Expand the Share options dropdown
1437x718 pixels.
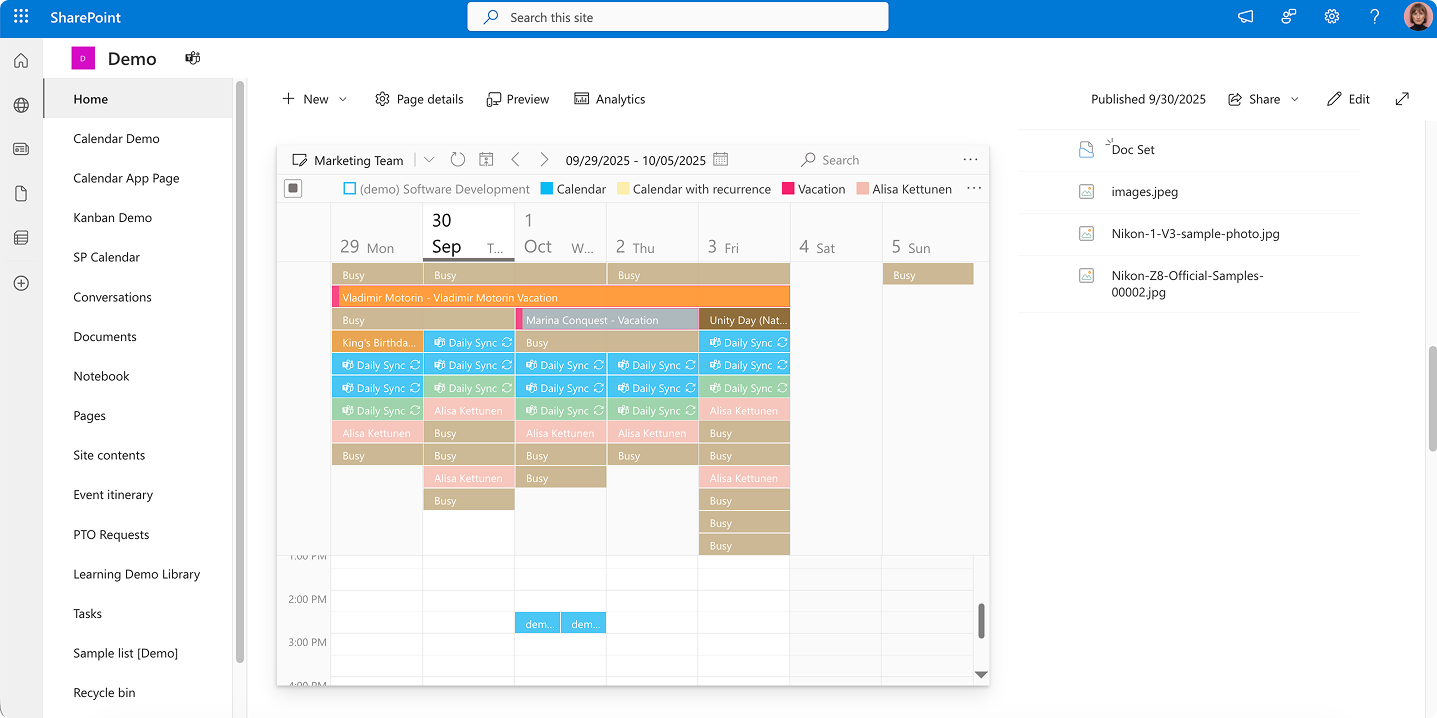click(x=1295, y=99)
